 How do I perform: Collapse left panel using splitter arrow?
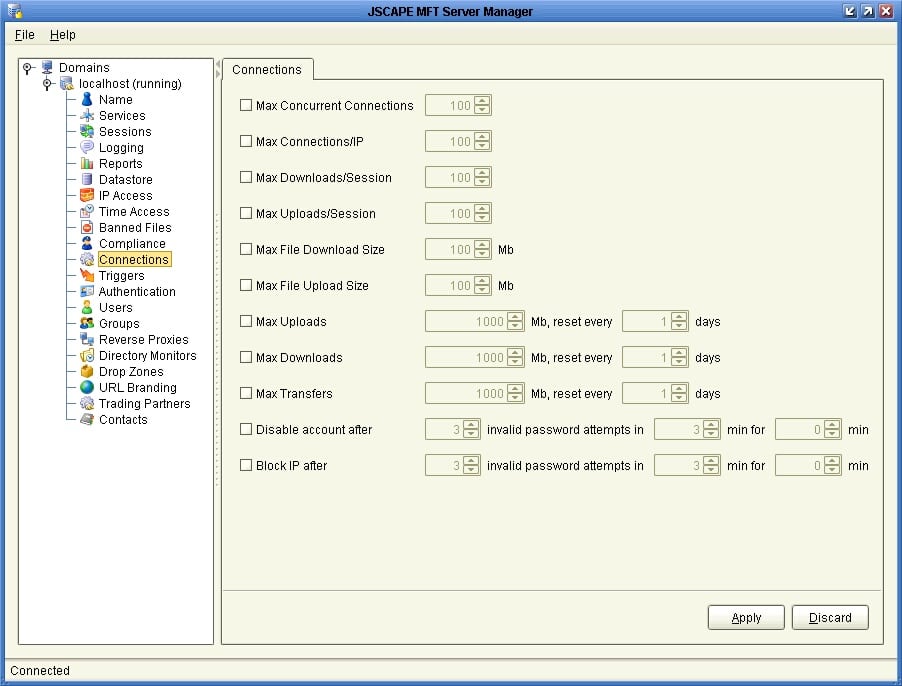tap(218, 64)
